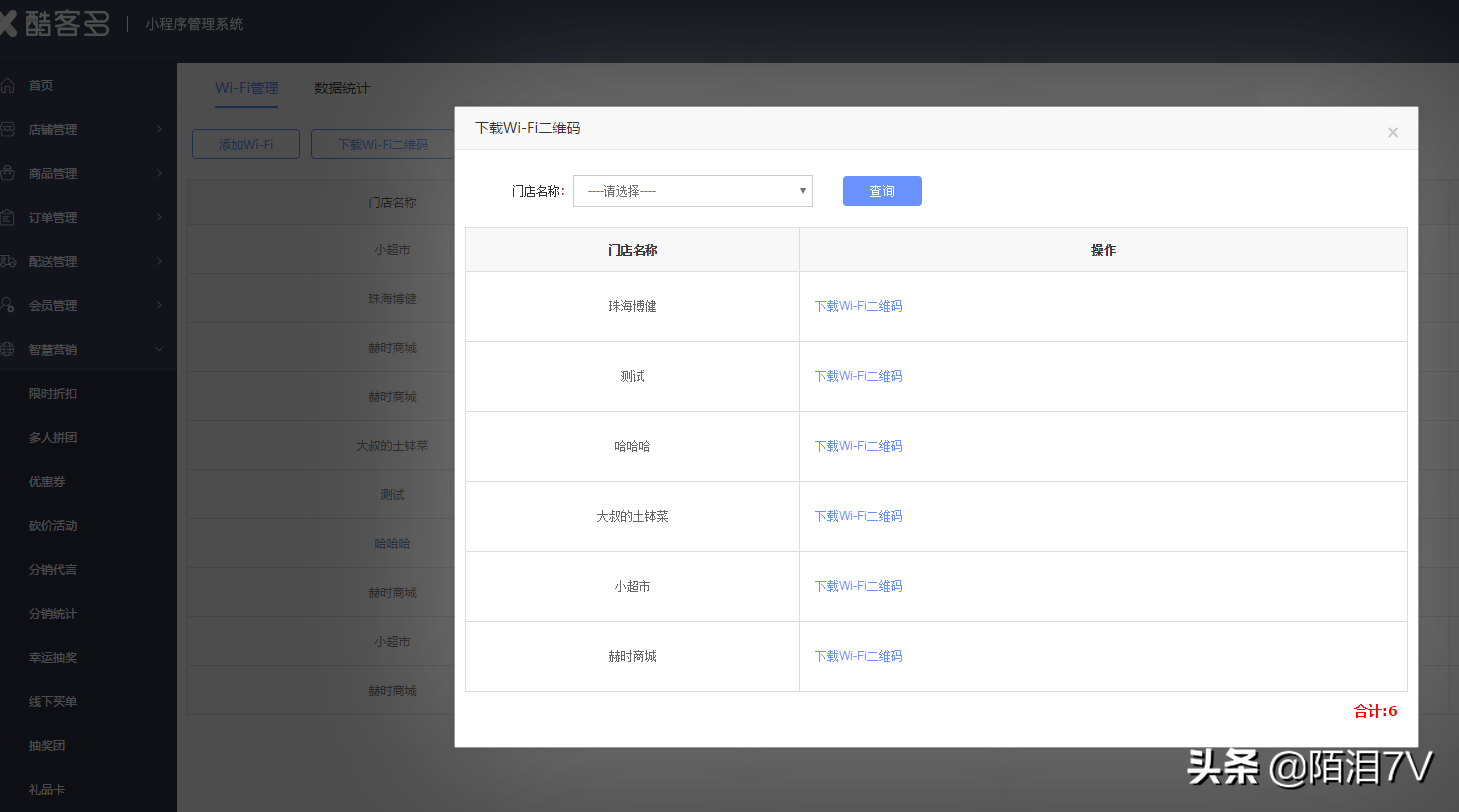Click the smart marketing globe icon

click(x=7, y=349)
